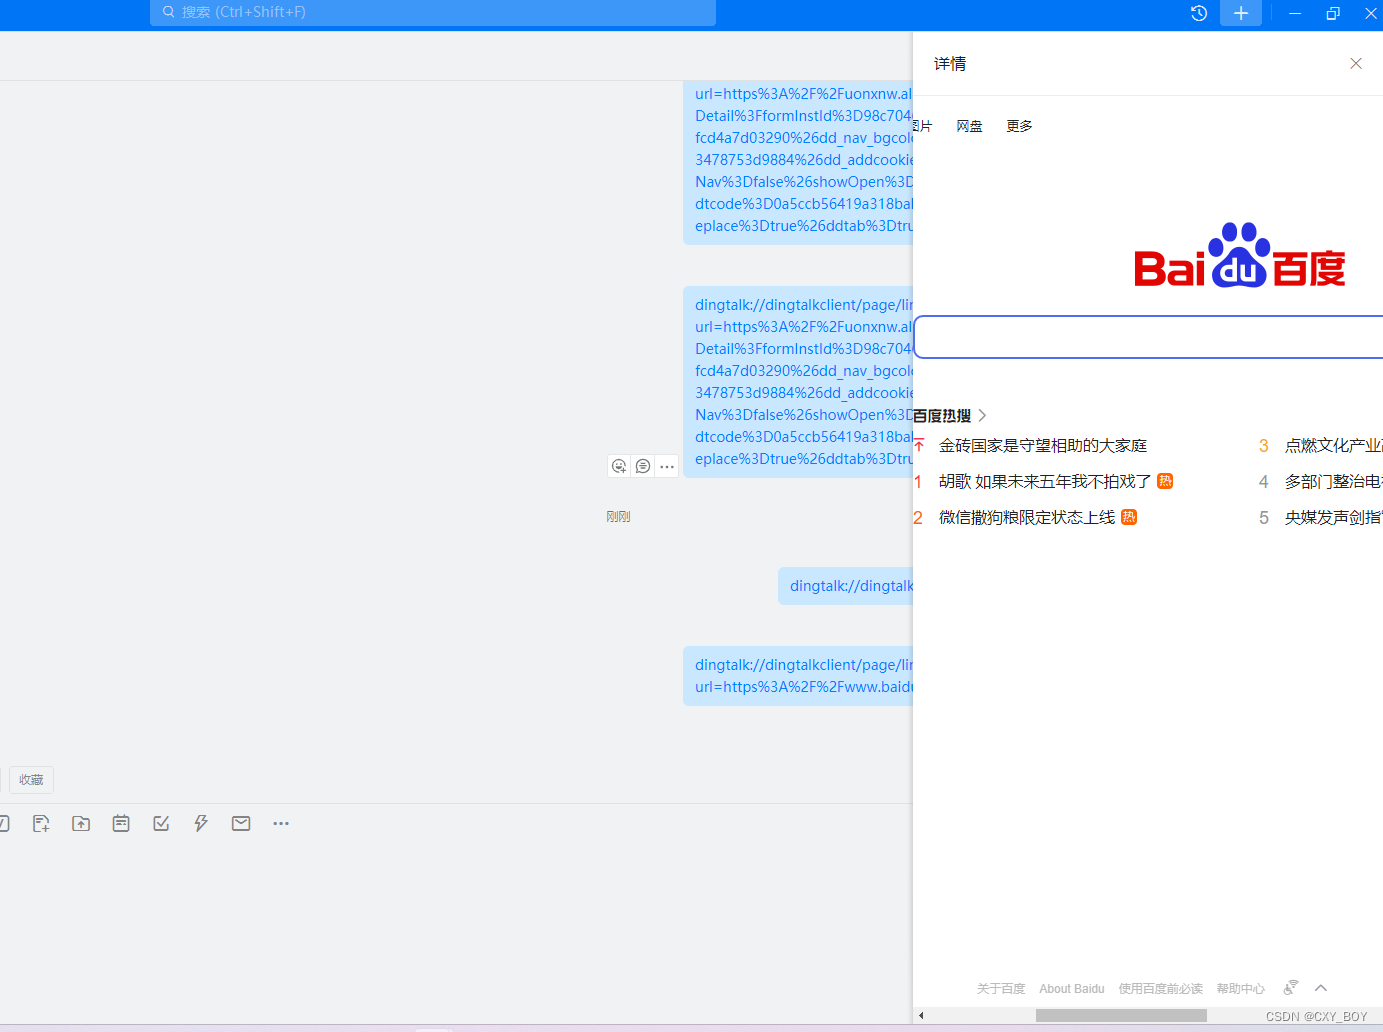Open hot search 胡歌 如果未来五年我不拍戏了
This screenshot has width=1383, height=1032.
pyautogui.click(x=1045, y=481)
